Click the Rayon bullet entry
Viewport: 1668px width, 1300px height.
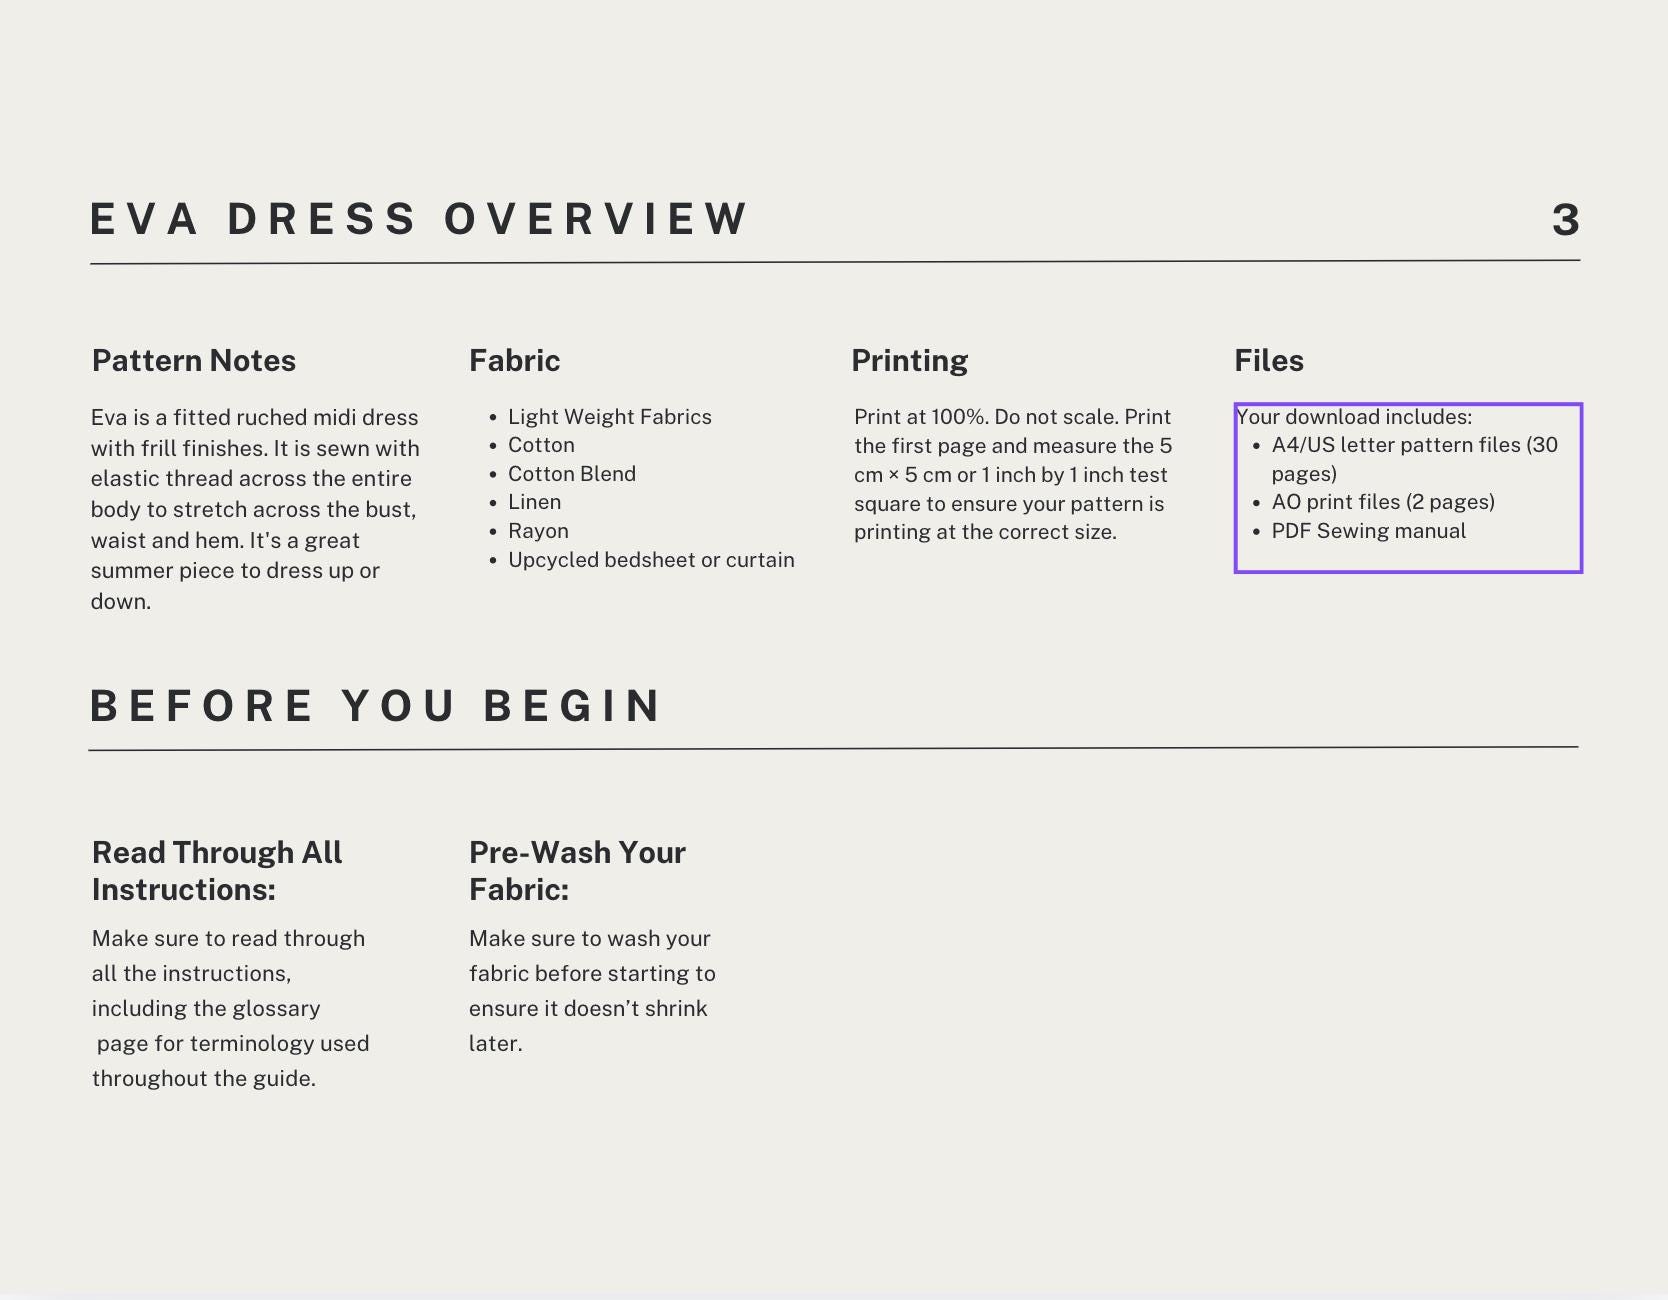pyautogui.click(x=537, y=531)
